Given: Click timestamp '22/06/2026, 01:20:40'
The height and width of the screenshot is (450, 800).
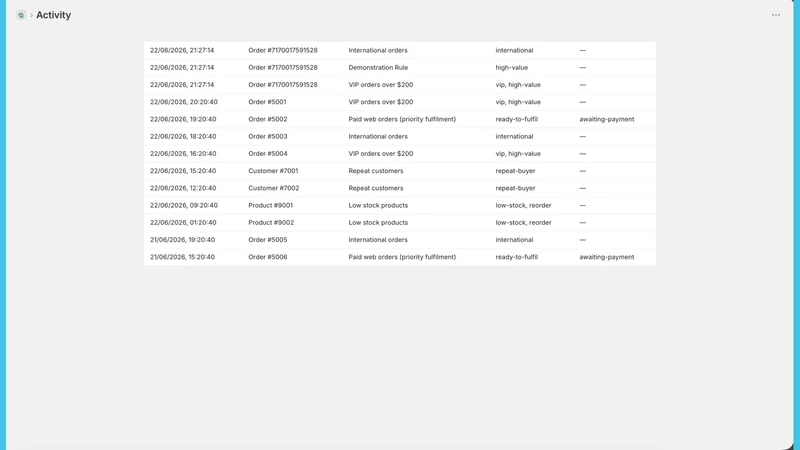Looking at the screenshot, I should click(183, 223).
